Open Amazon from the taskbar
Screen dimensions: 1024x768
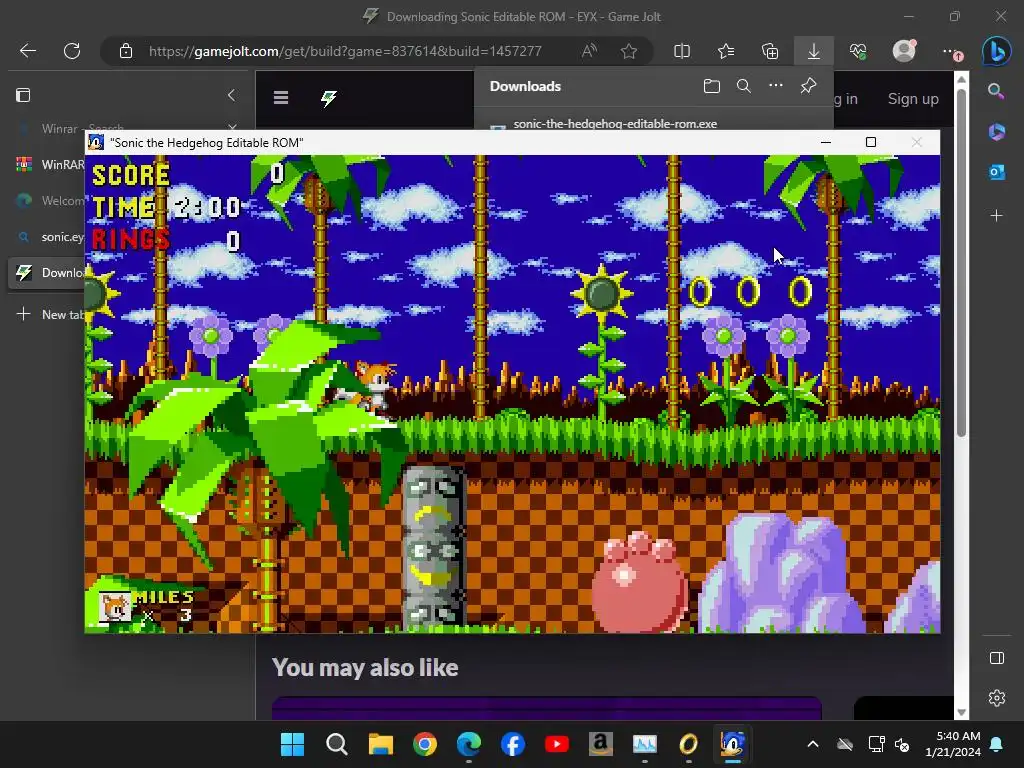tap(601, 744)
